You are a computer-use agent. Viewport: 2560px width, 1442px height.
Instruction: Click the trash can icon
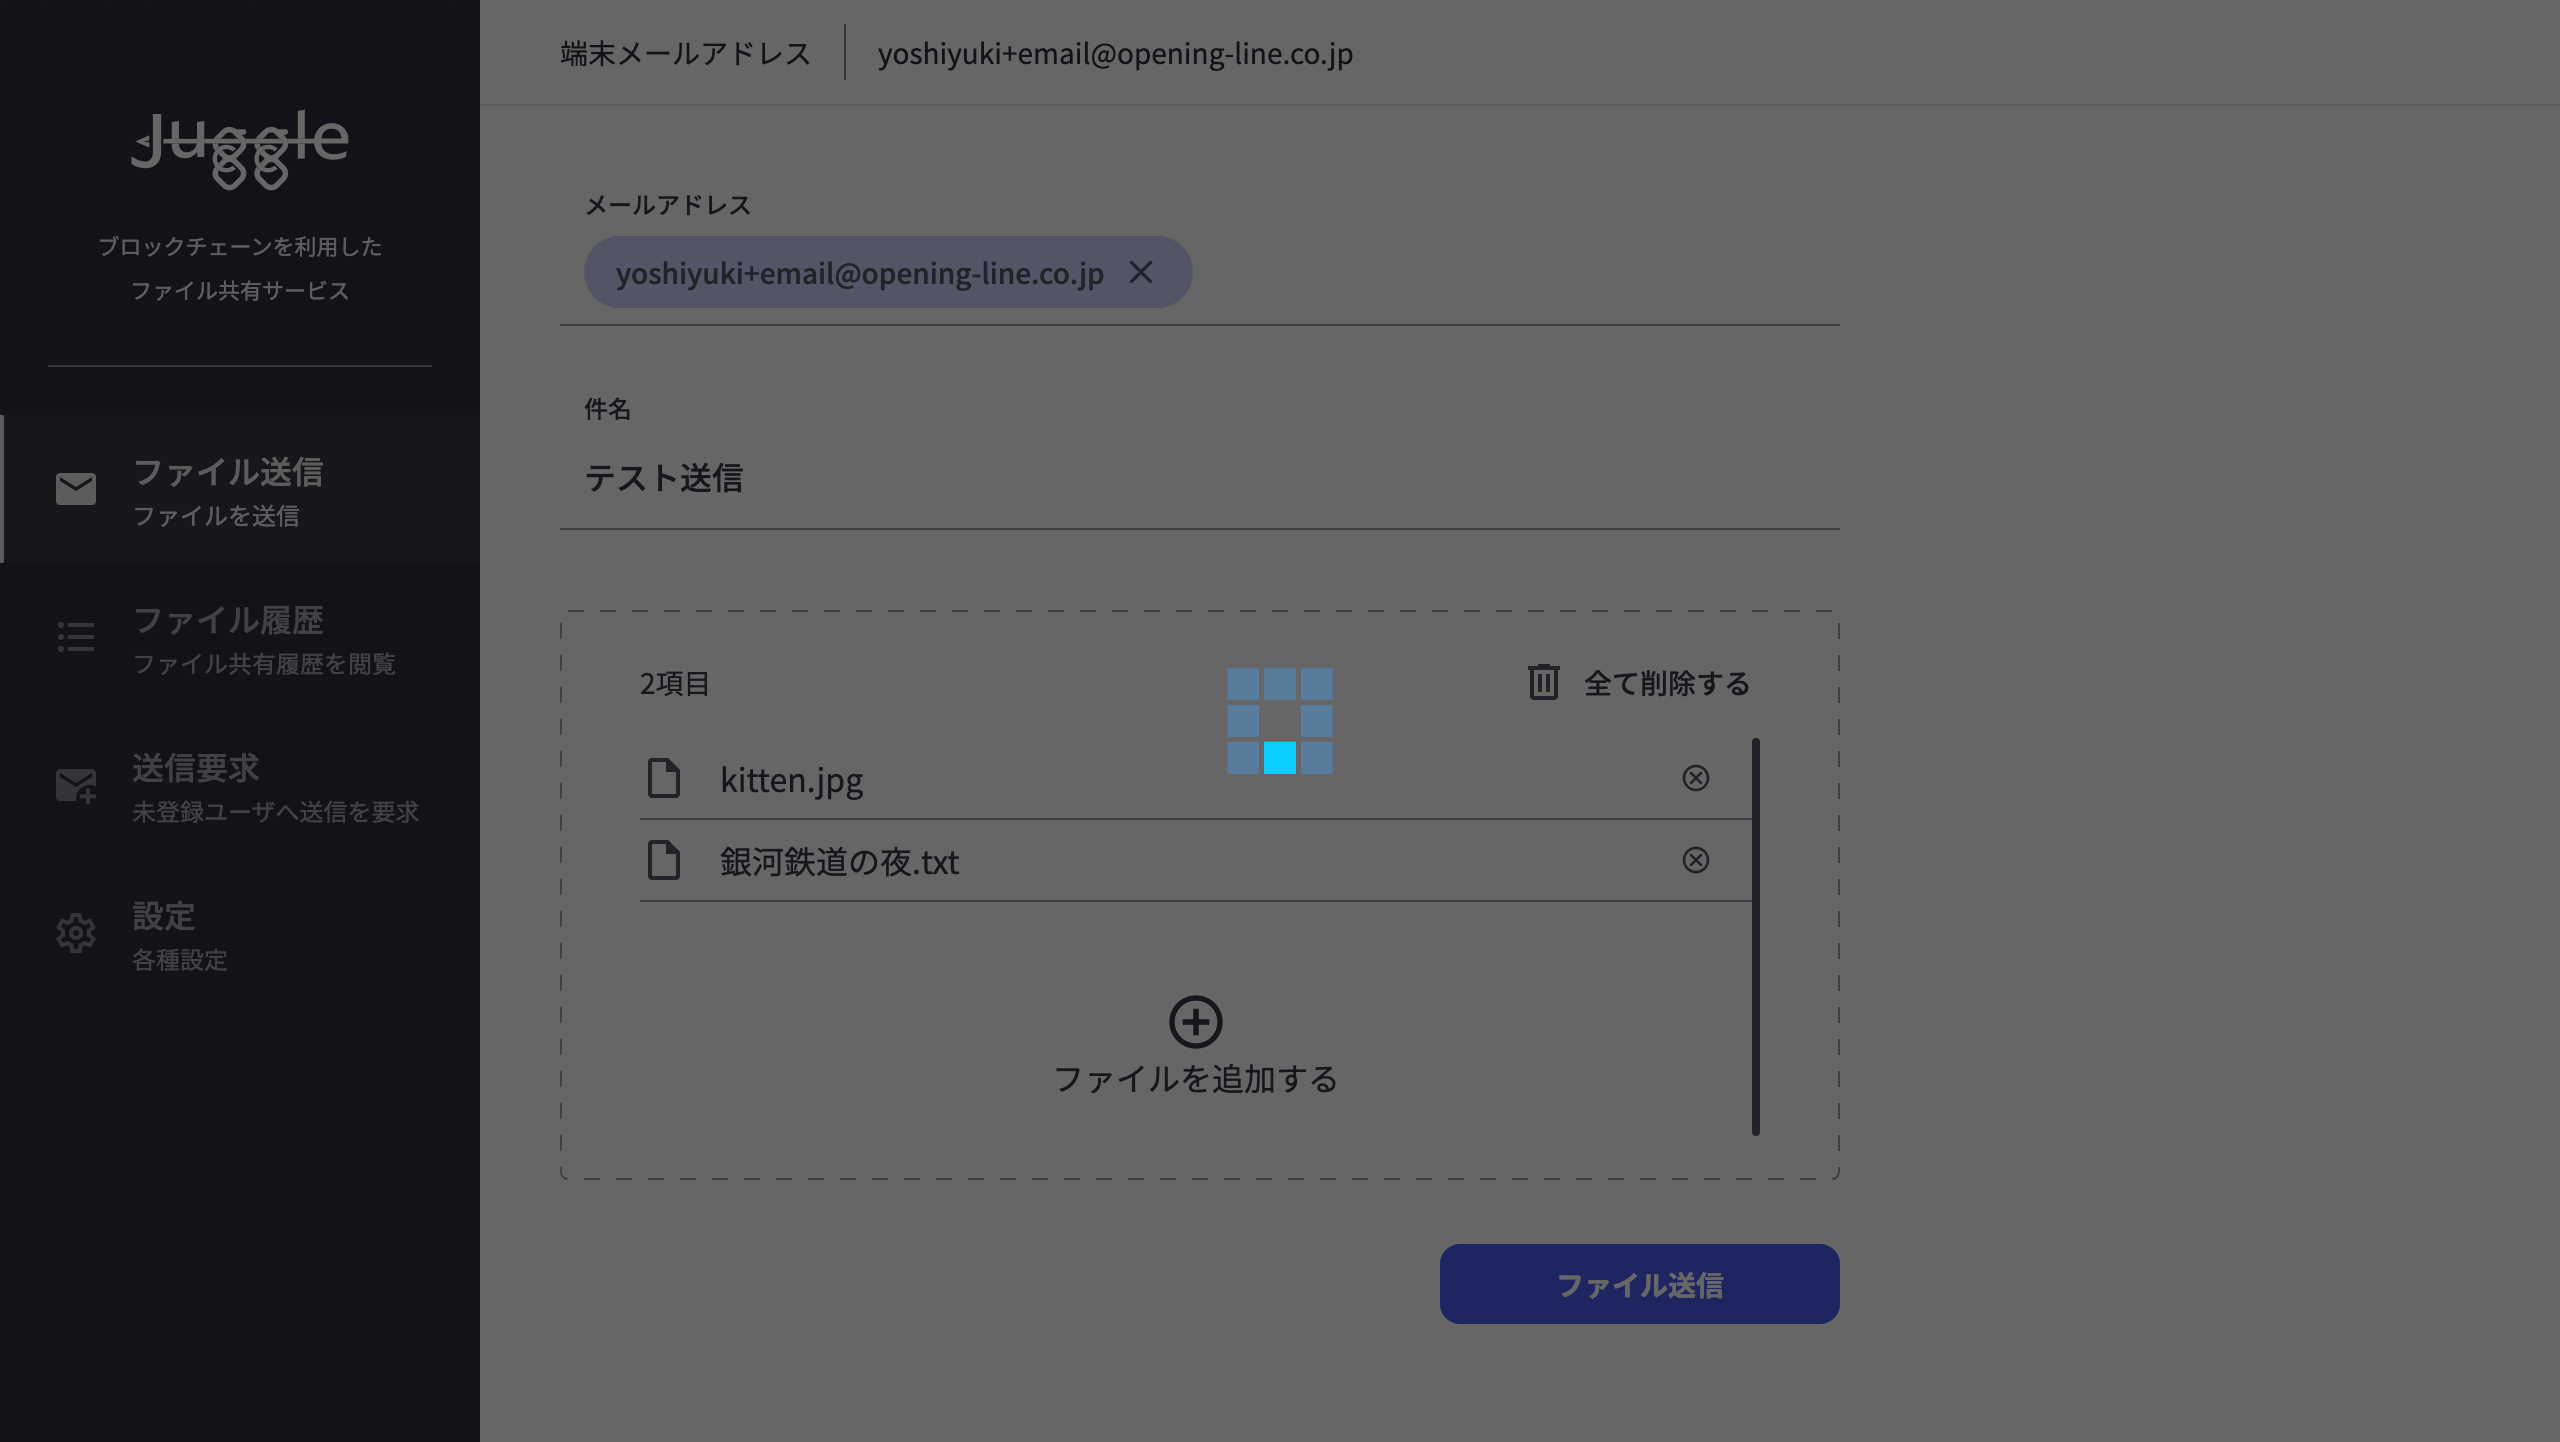pyautogui.click(x=1543, y=682)
